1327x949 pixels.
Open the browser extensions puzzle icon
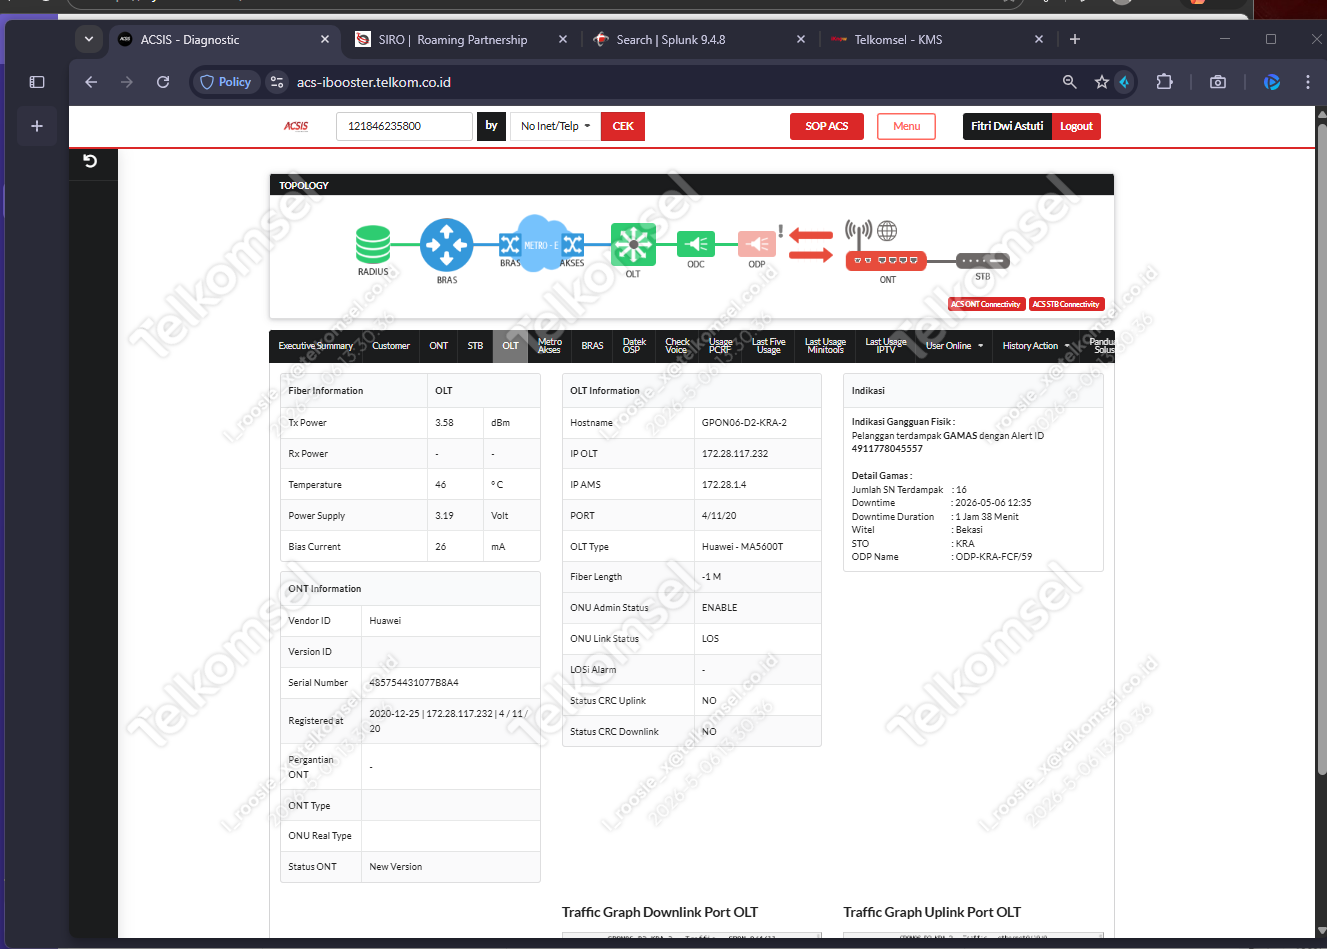click(1164, 82)
